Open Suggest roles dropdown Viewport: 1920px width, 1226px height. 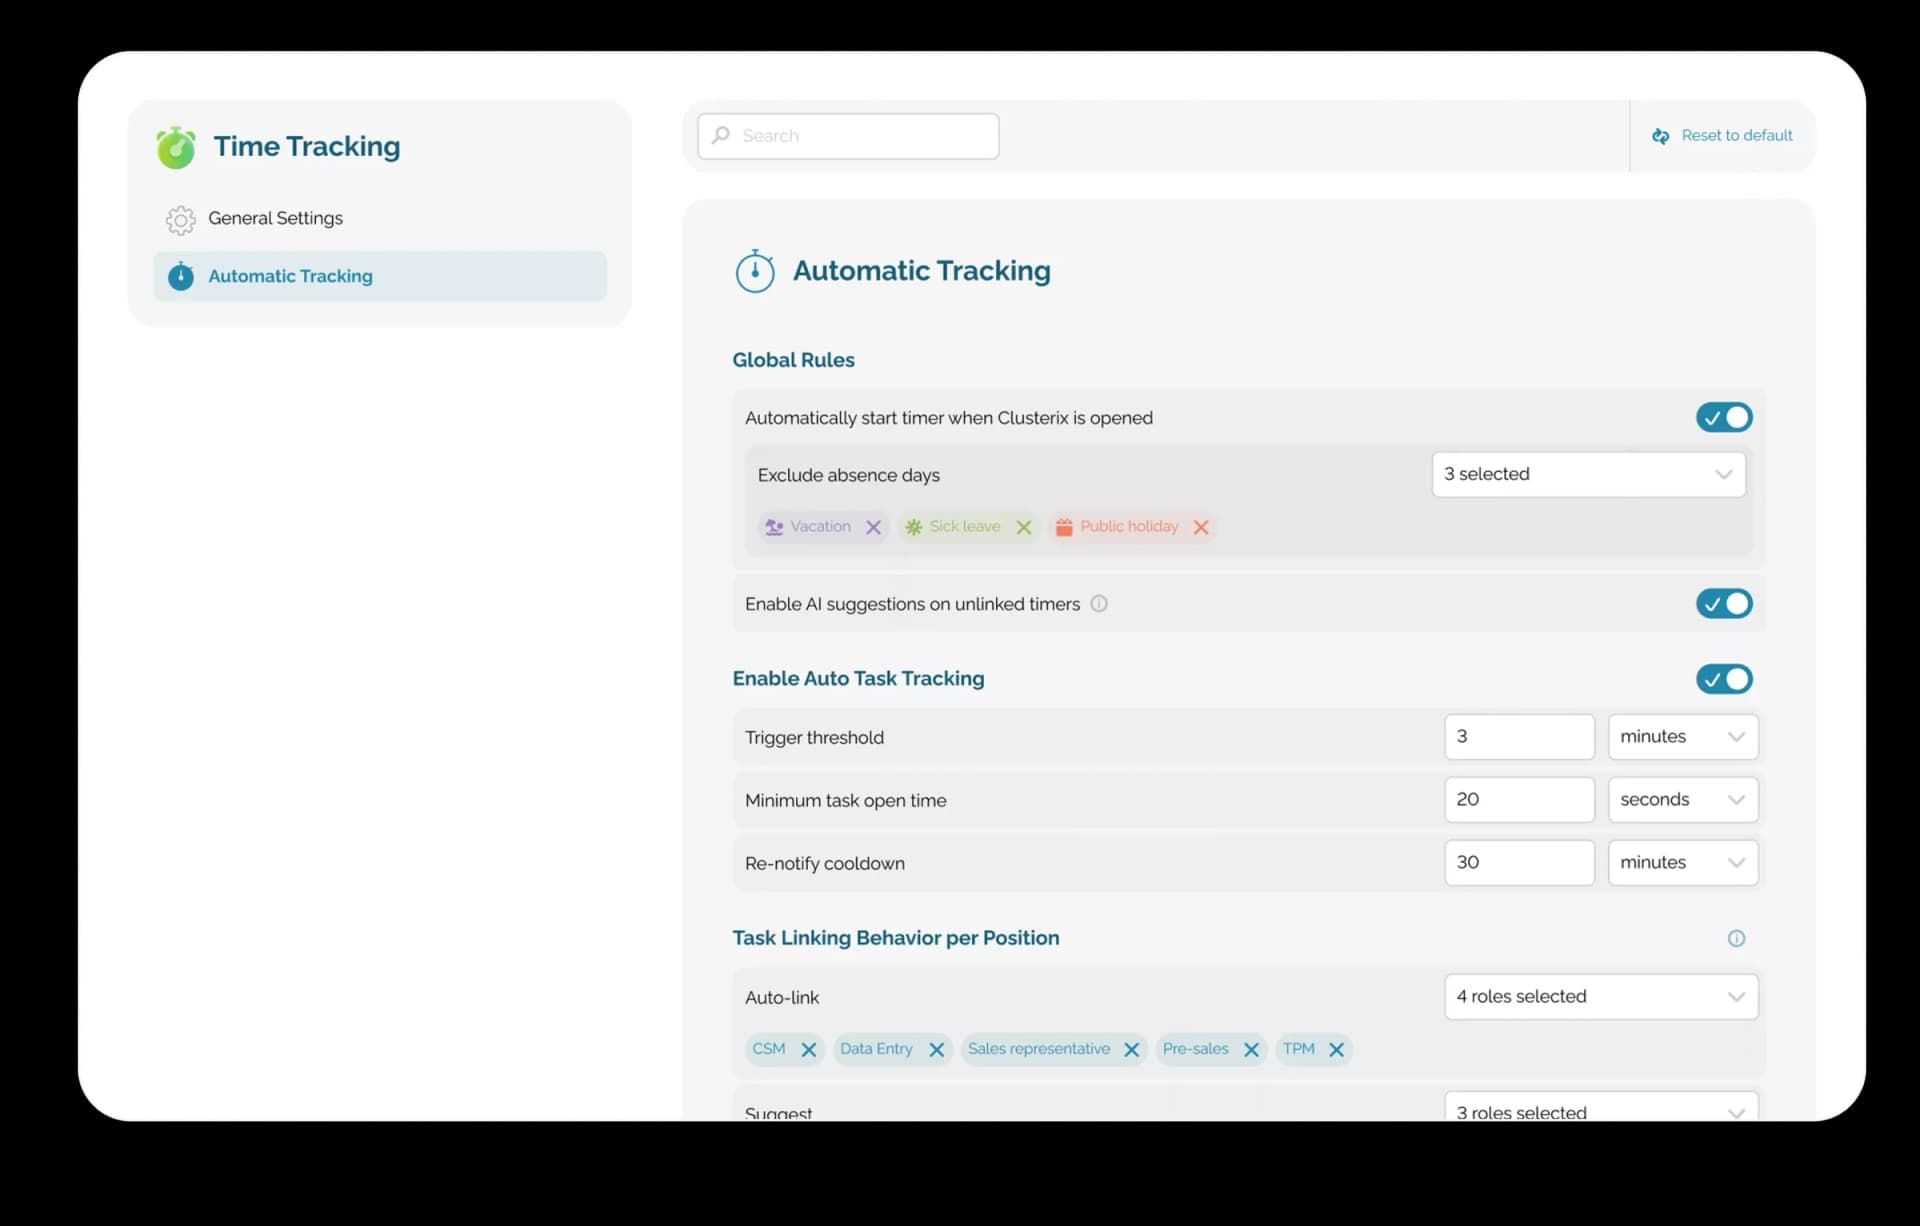click(x=1601, y=1108)
